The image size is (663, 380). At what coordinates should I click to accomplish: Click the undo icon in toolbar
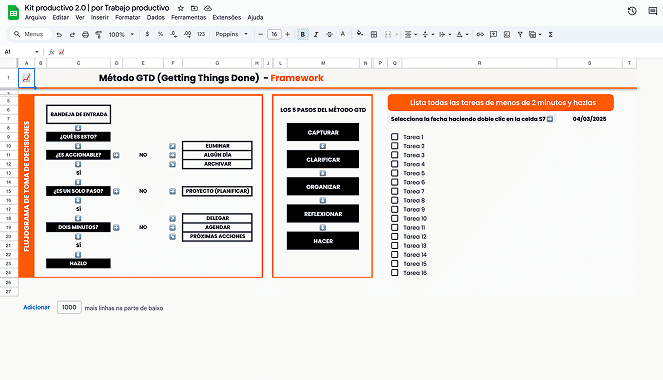coord(59,34)
